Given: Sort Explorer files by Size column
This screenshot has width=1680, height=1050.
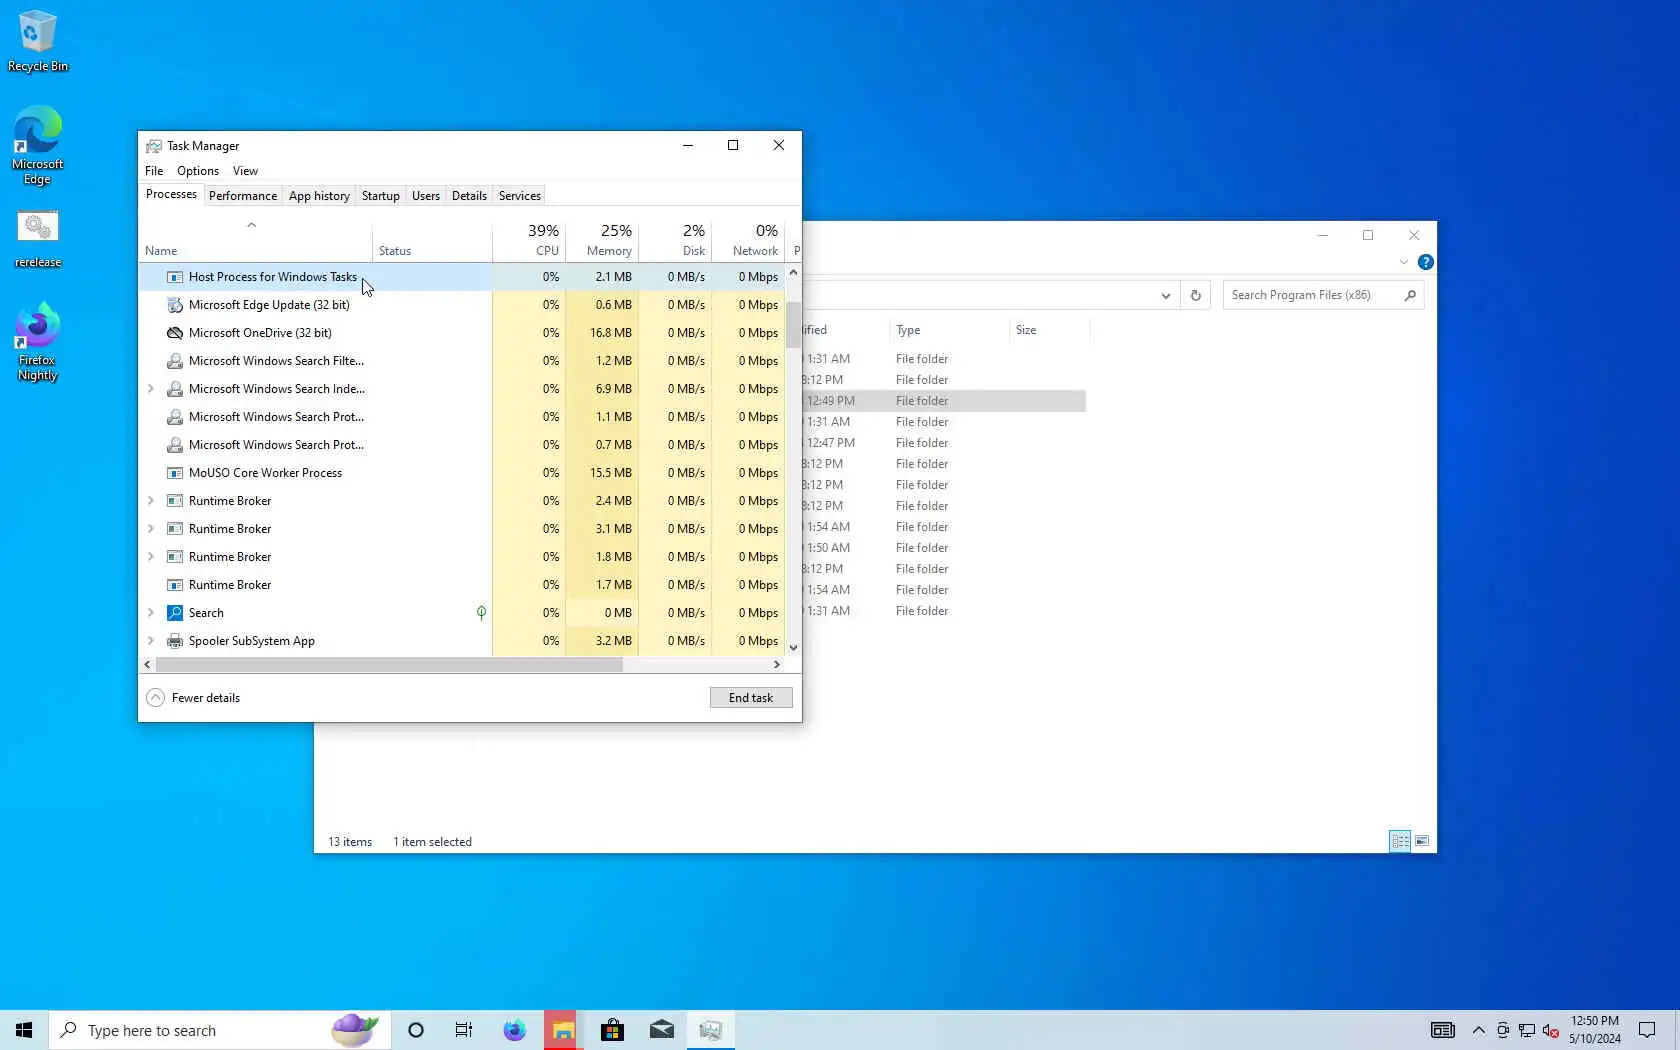Looking at the screenshot, I should (1048, 330).
